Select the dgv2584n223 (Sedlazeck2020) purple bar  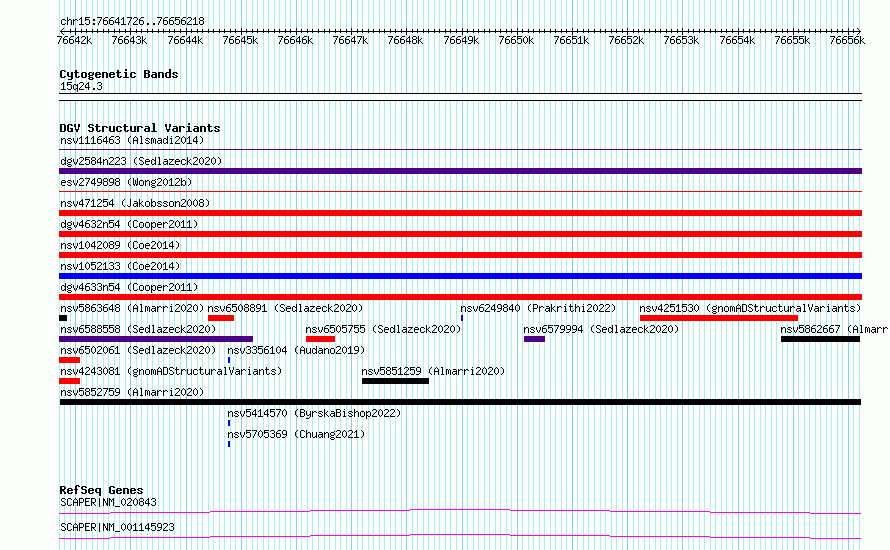pos(460,171)
